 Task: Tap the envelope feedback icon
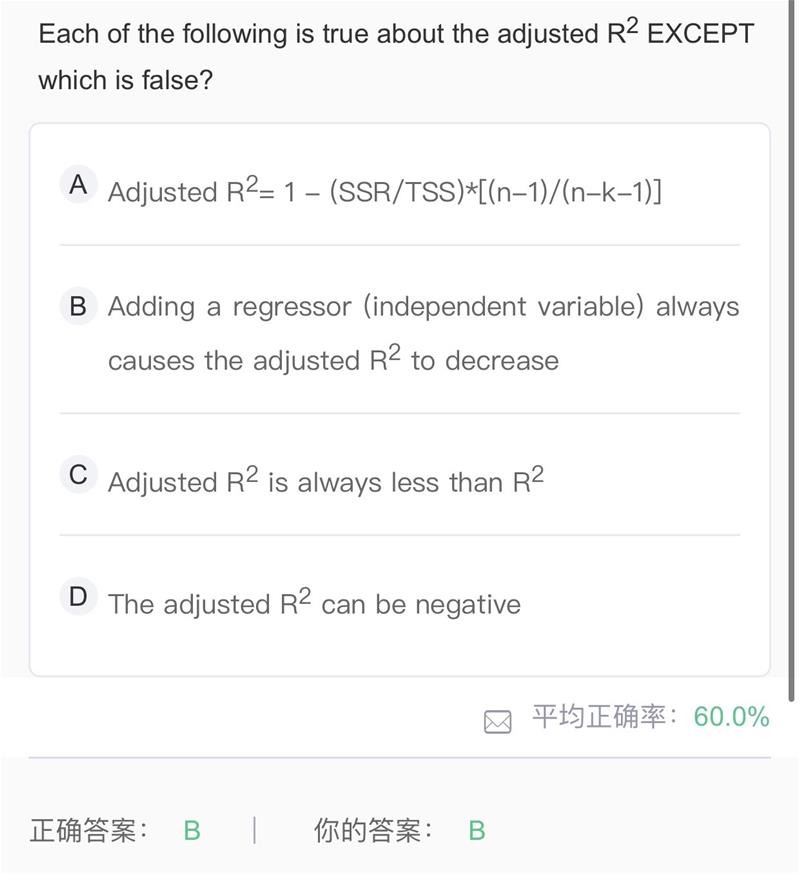[x=498, y=722]
